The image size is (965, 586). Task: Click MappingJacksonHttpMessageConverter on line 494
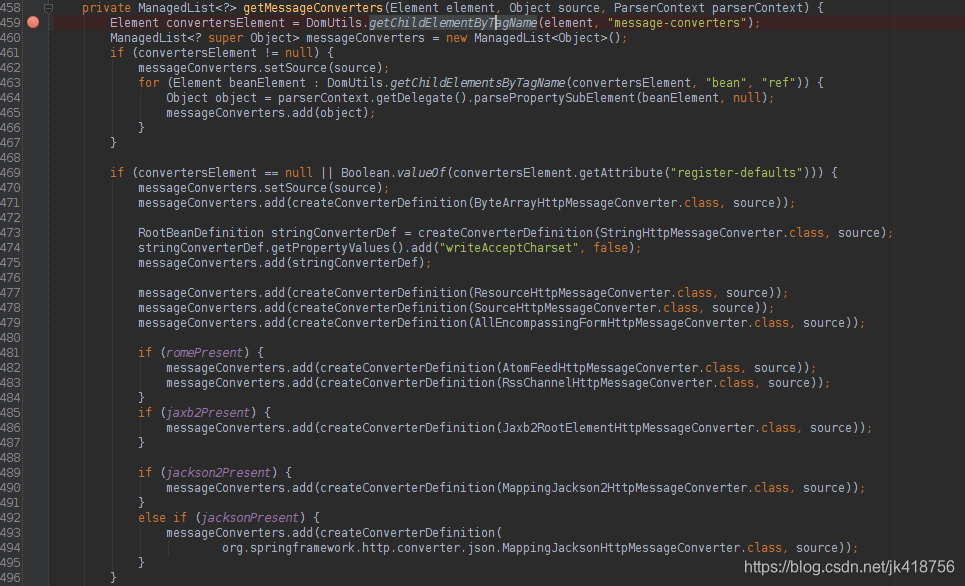[x=621, y=548]
